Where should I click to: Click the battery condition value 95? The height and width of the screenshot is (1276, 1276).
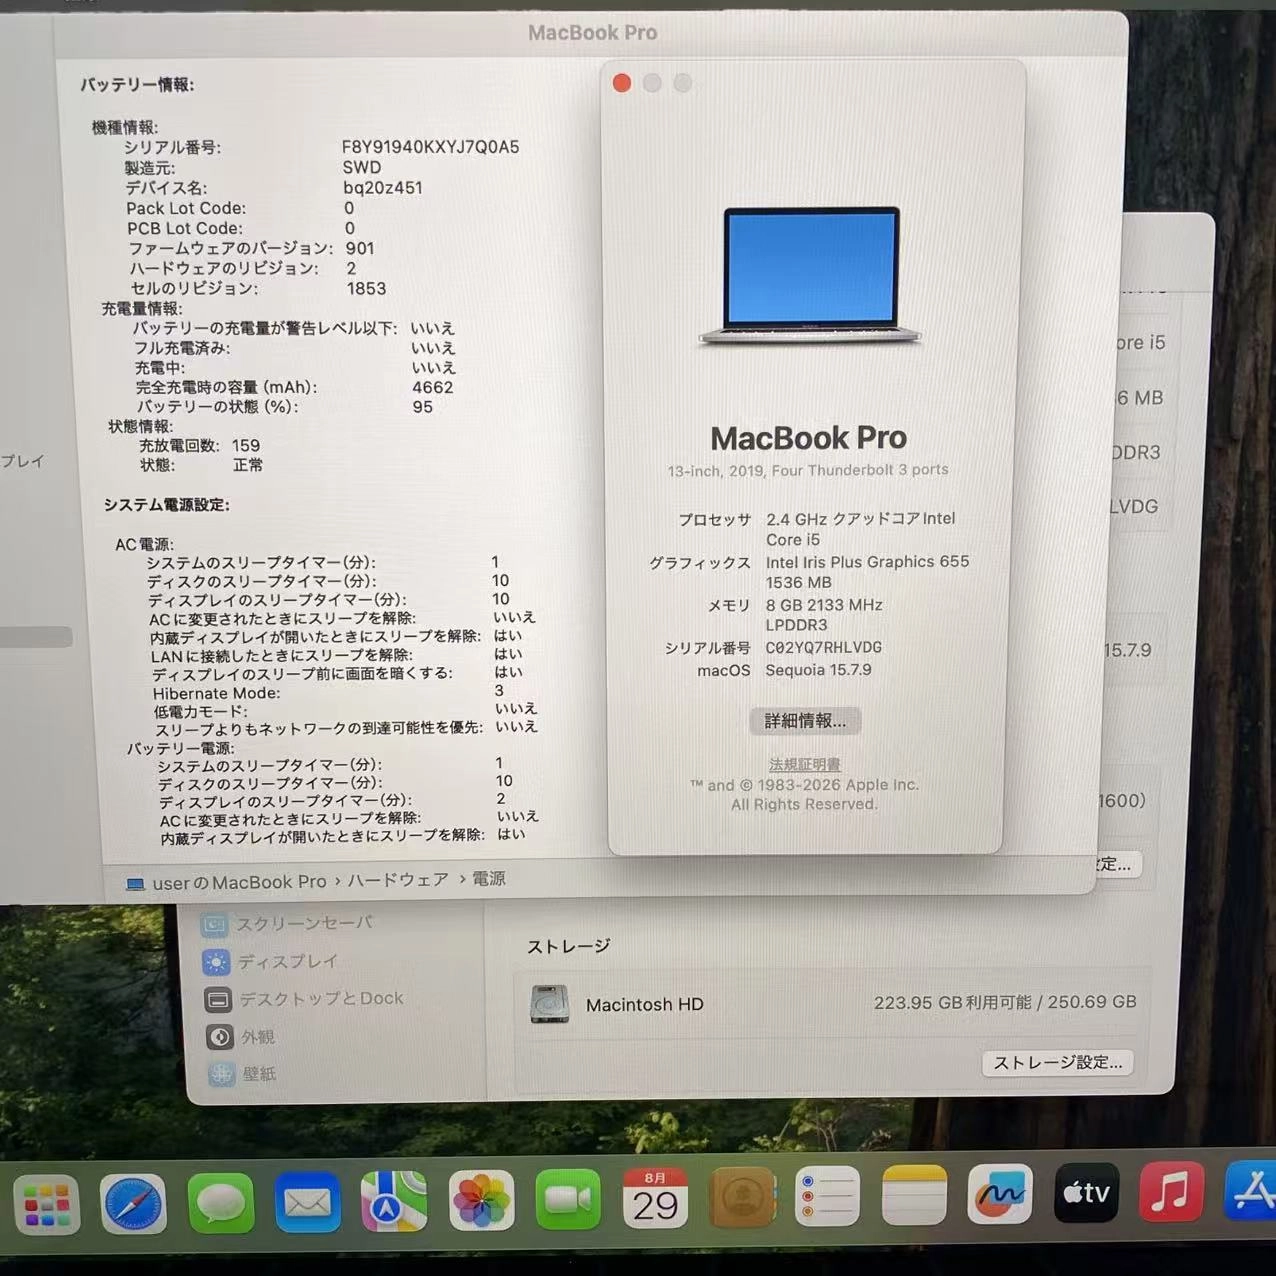tap(423, 407)
